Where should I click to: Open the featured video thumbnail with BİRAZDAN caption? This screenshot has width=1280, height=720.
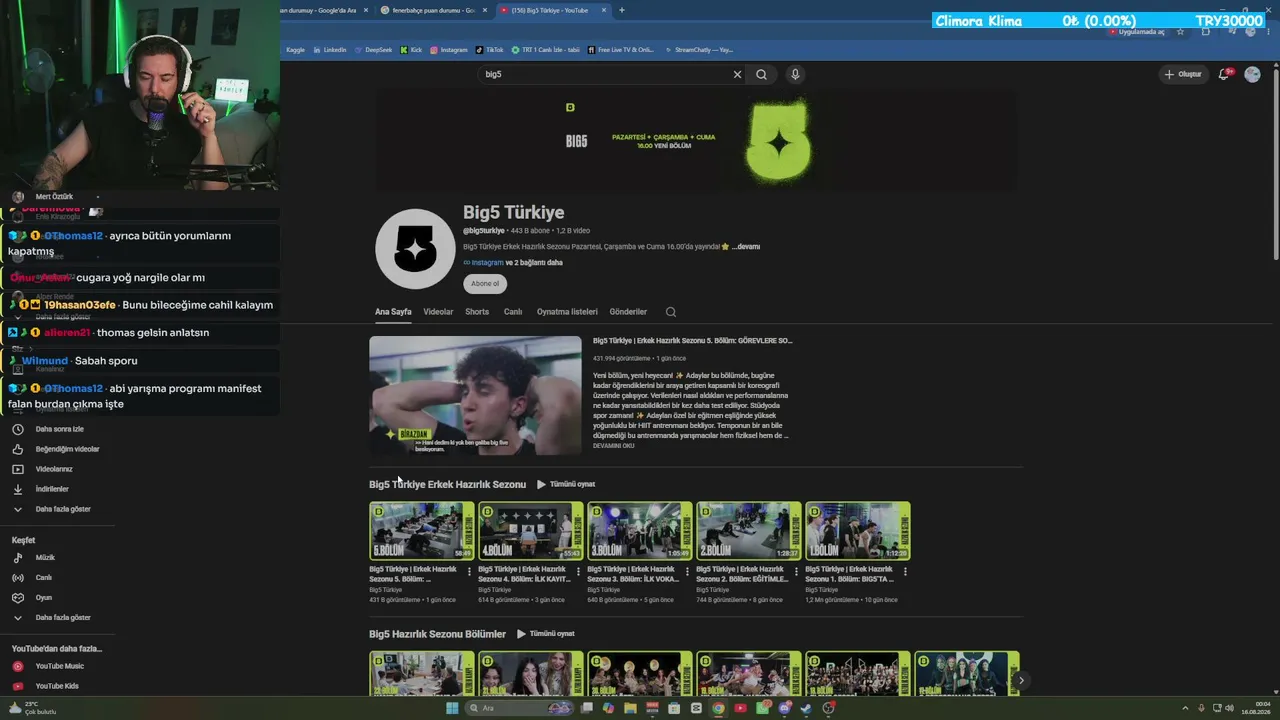[475, 396]
